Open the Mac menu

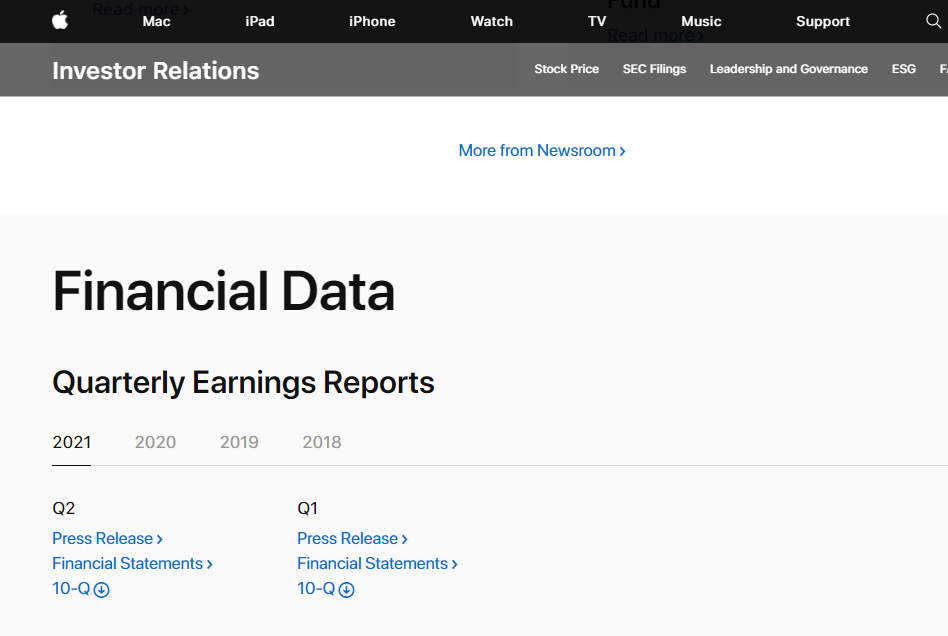[157, 21]
